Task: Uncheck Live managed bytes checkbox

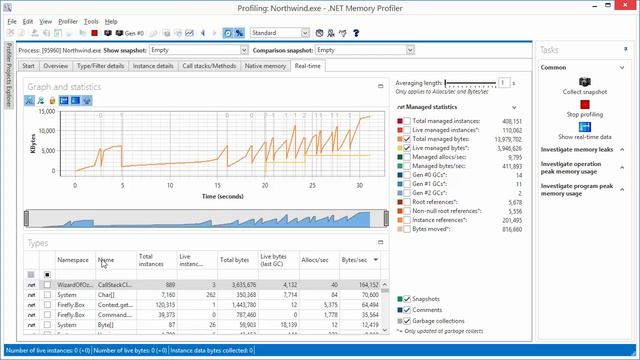Action: coord(407,148)
